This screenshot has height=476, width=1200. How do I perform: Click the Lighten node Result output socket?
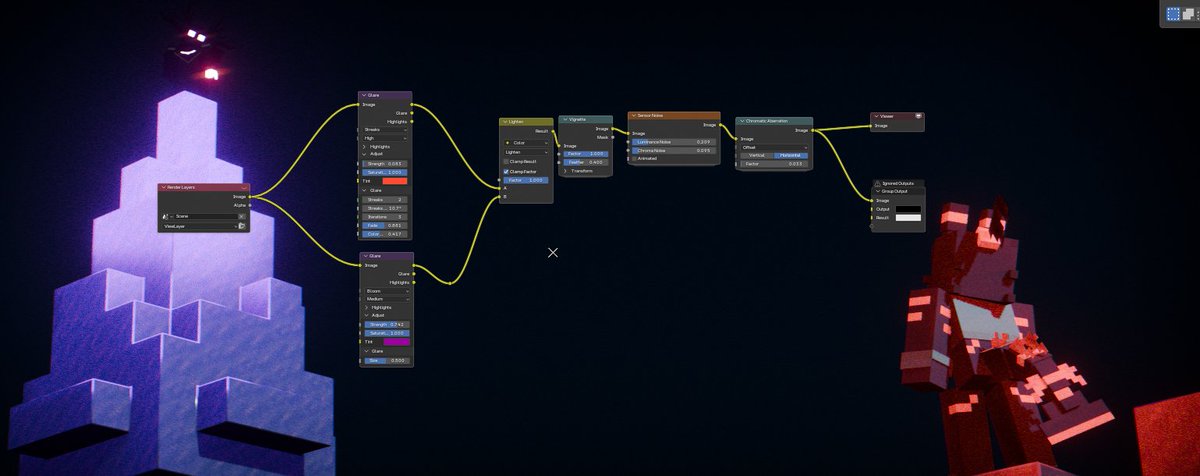point(553,131)
